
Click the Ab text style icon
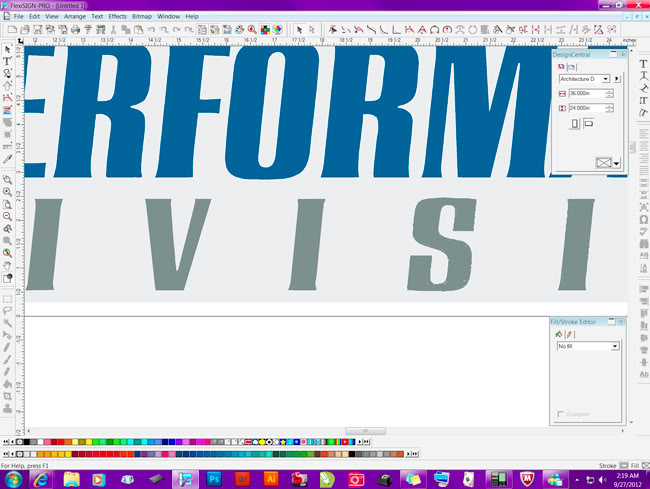(644, 374)
